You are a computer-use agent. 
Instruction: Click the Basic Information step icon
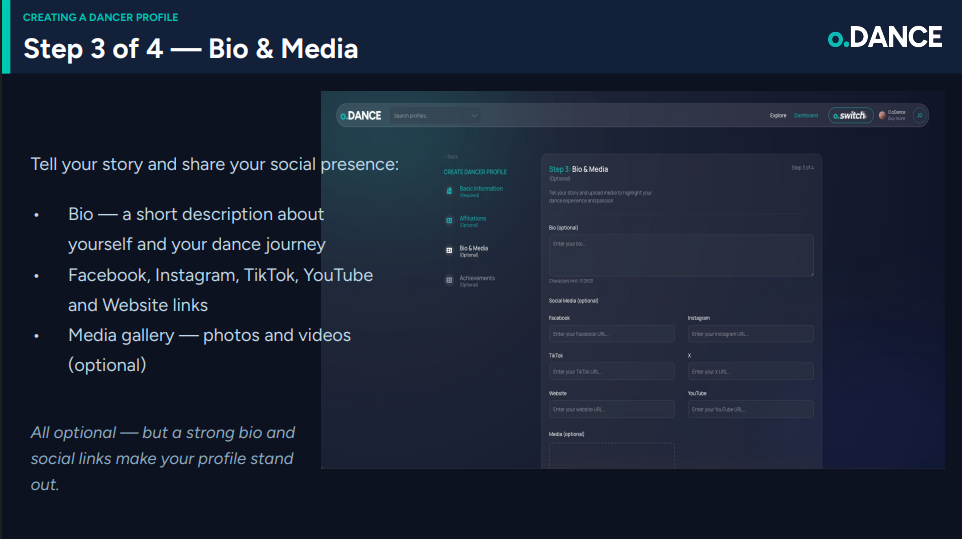pyautogui.click(x=449, y=191)
